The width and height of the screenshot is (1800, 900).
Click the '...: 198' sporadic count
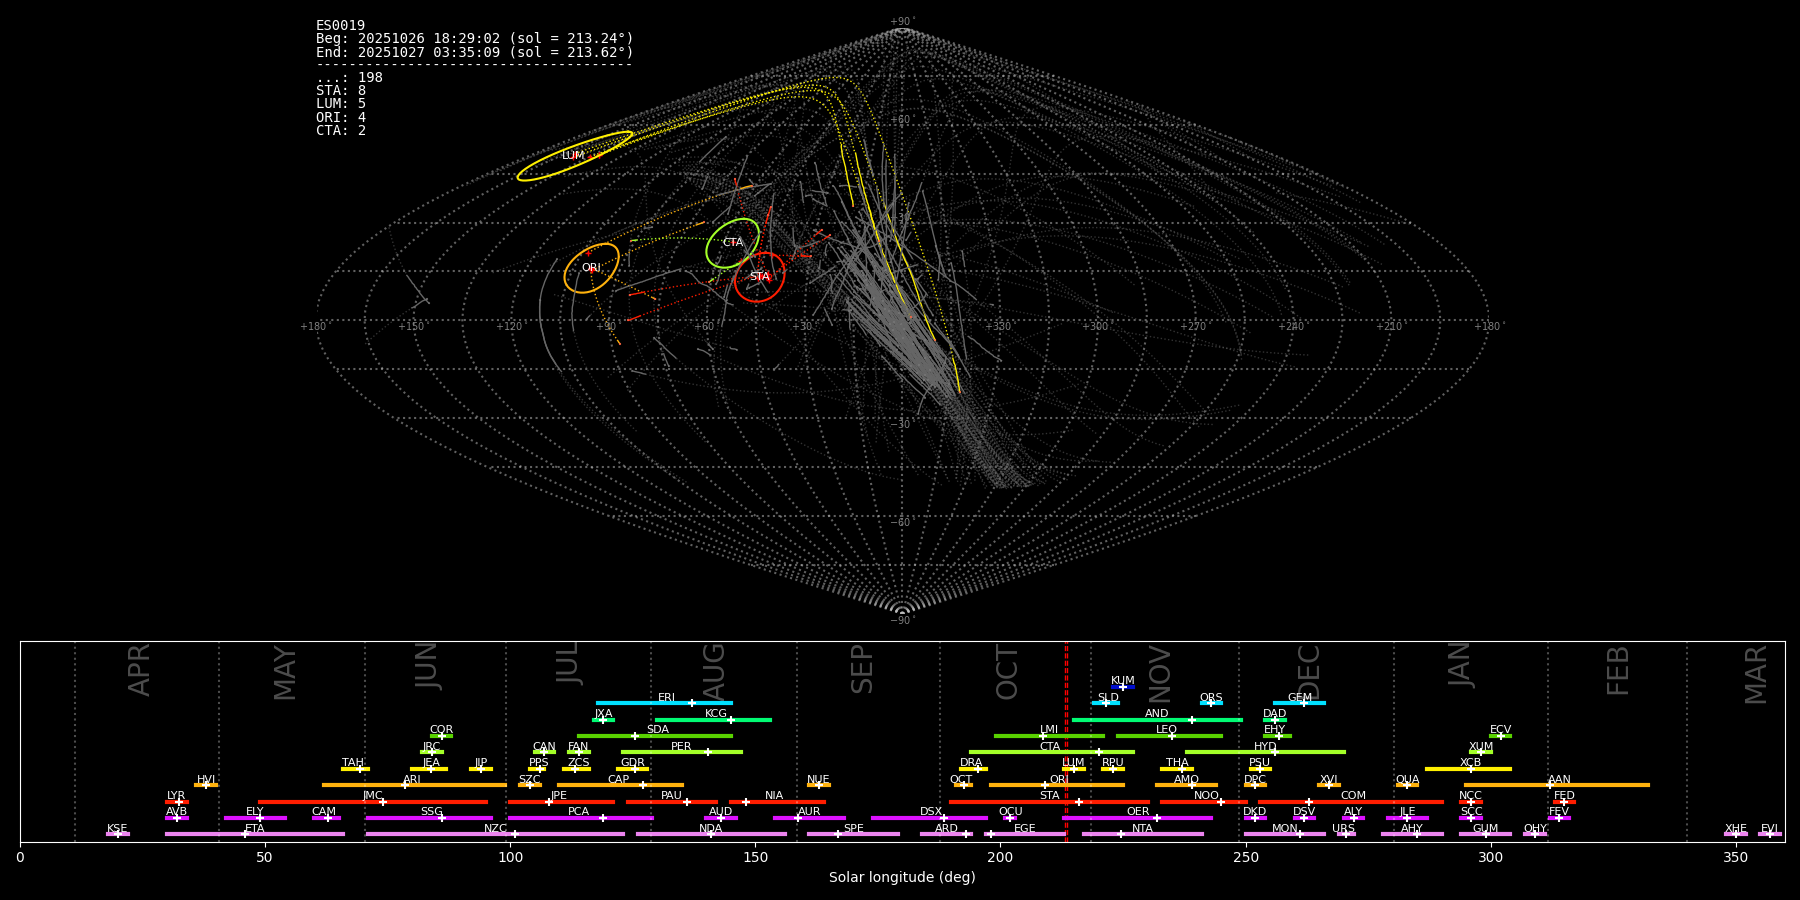point(349,78)
